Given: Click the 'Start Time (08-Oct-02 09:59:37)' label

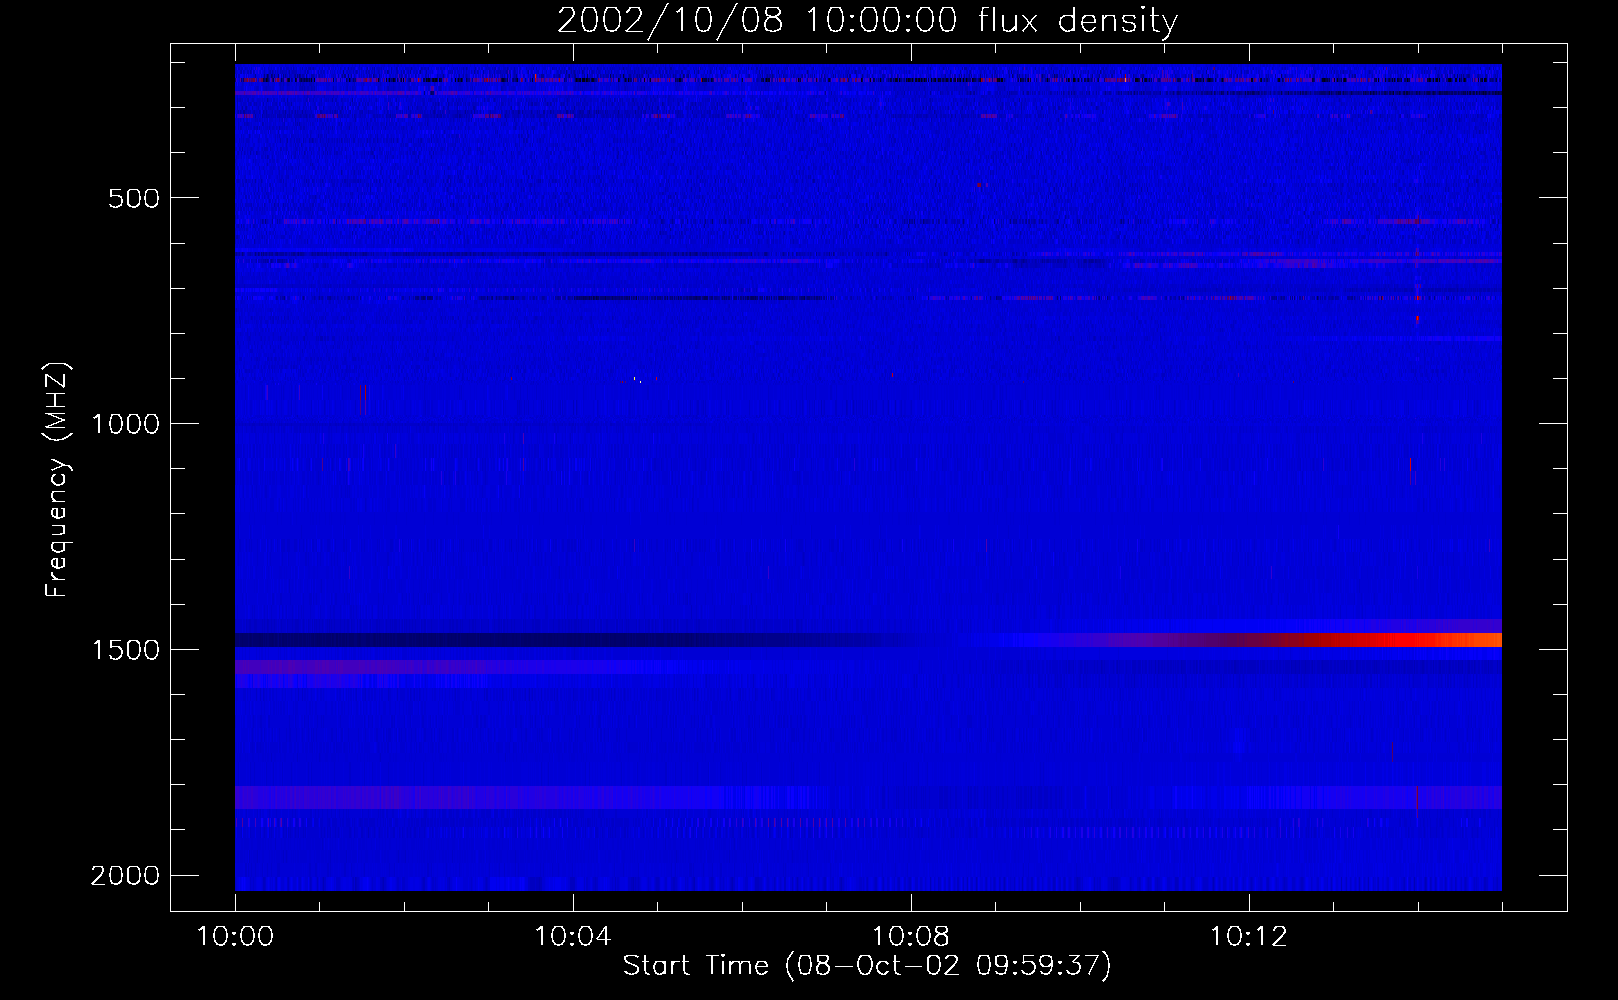Looking at the screenshot, I should 867,966.
